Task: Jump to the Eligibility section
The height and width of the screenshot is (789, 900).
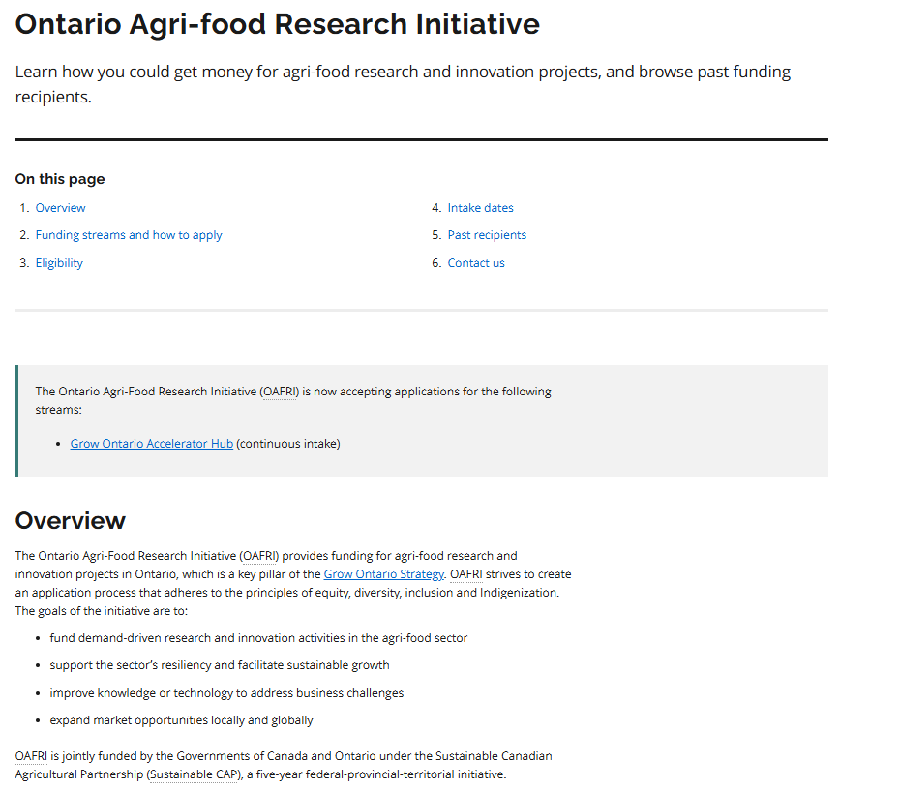Action: tap(59, 263)
